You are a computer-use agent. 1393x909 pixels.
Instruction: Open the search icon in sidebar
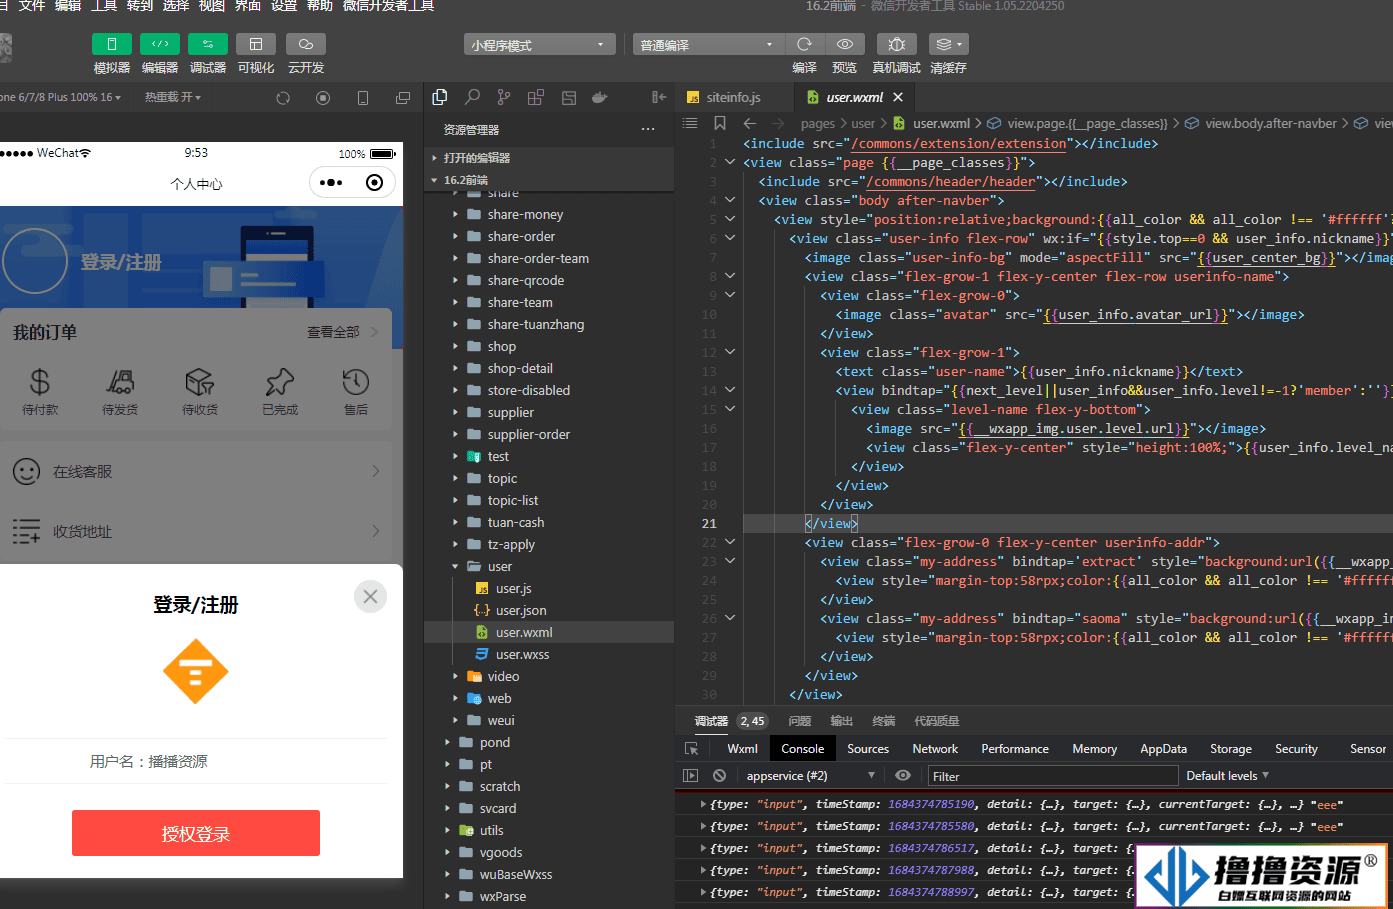pos(472,97)
